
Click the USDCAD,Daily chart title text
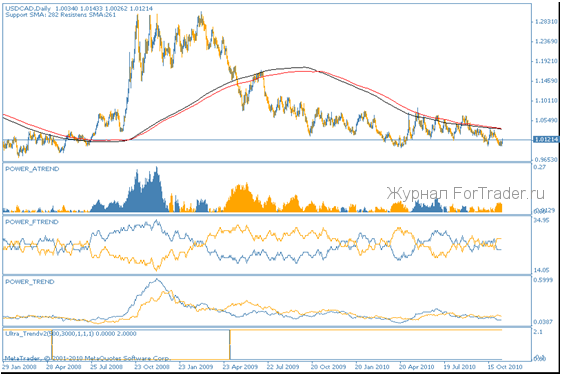click(x=28, y=9)
